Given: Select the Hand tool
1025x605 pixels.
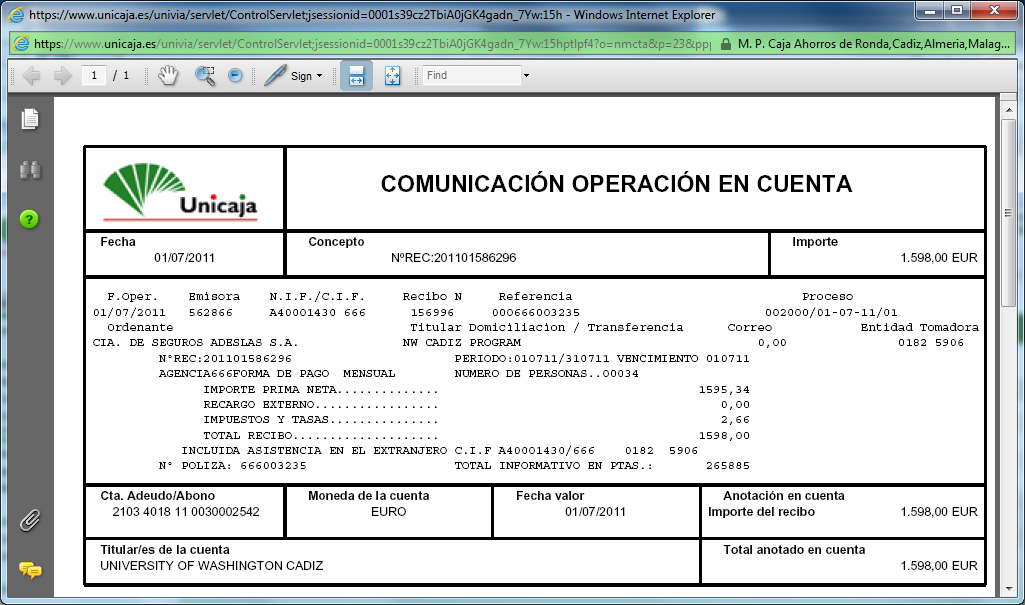Looking at the screenshot, I should (x=168, y=76).
